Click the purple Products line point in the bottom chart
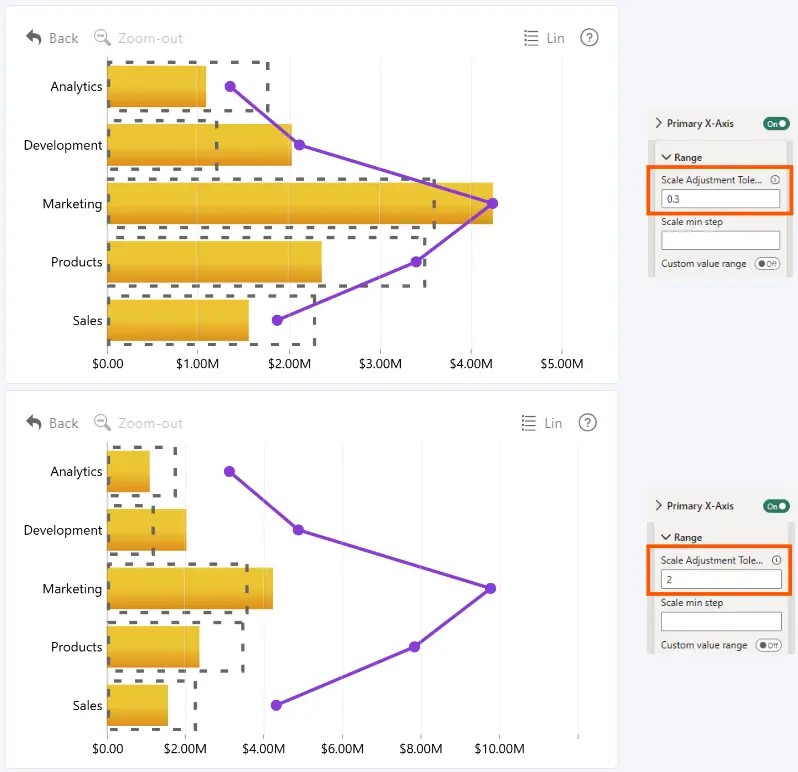798x772 pixels. [x=414, y=647]
